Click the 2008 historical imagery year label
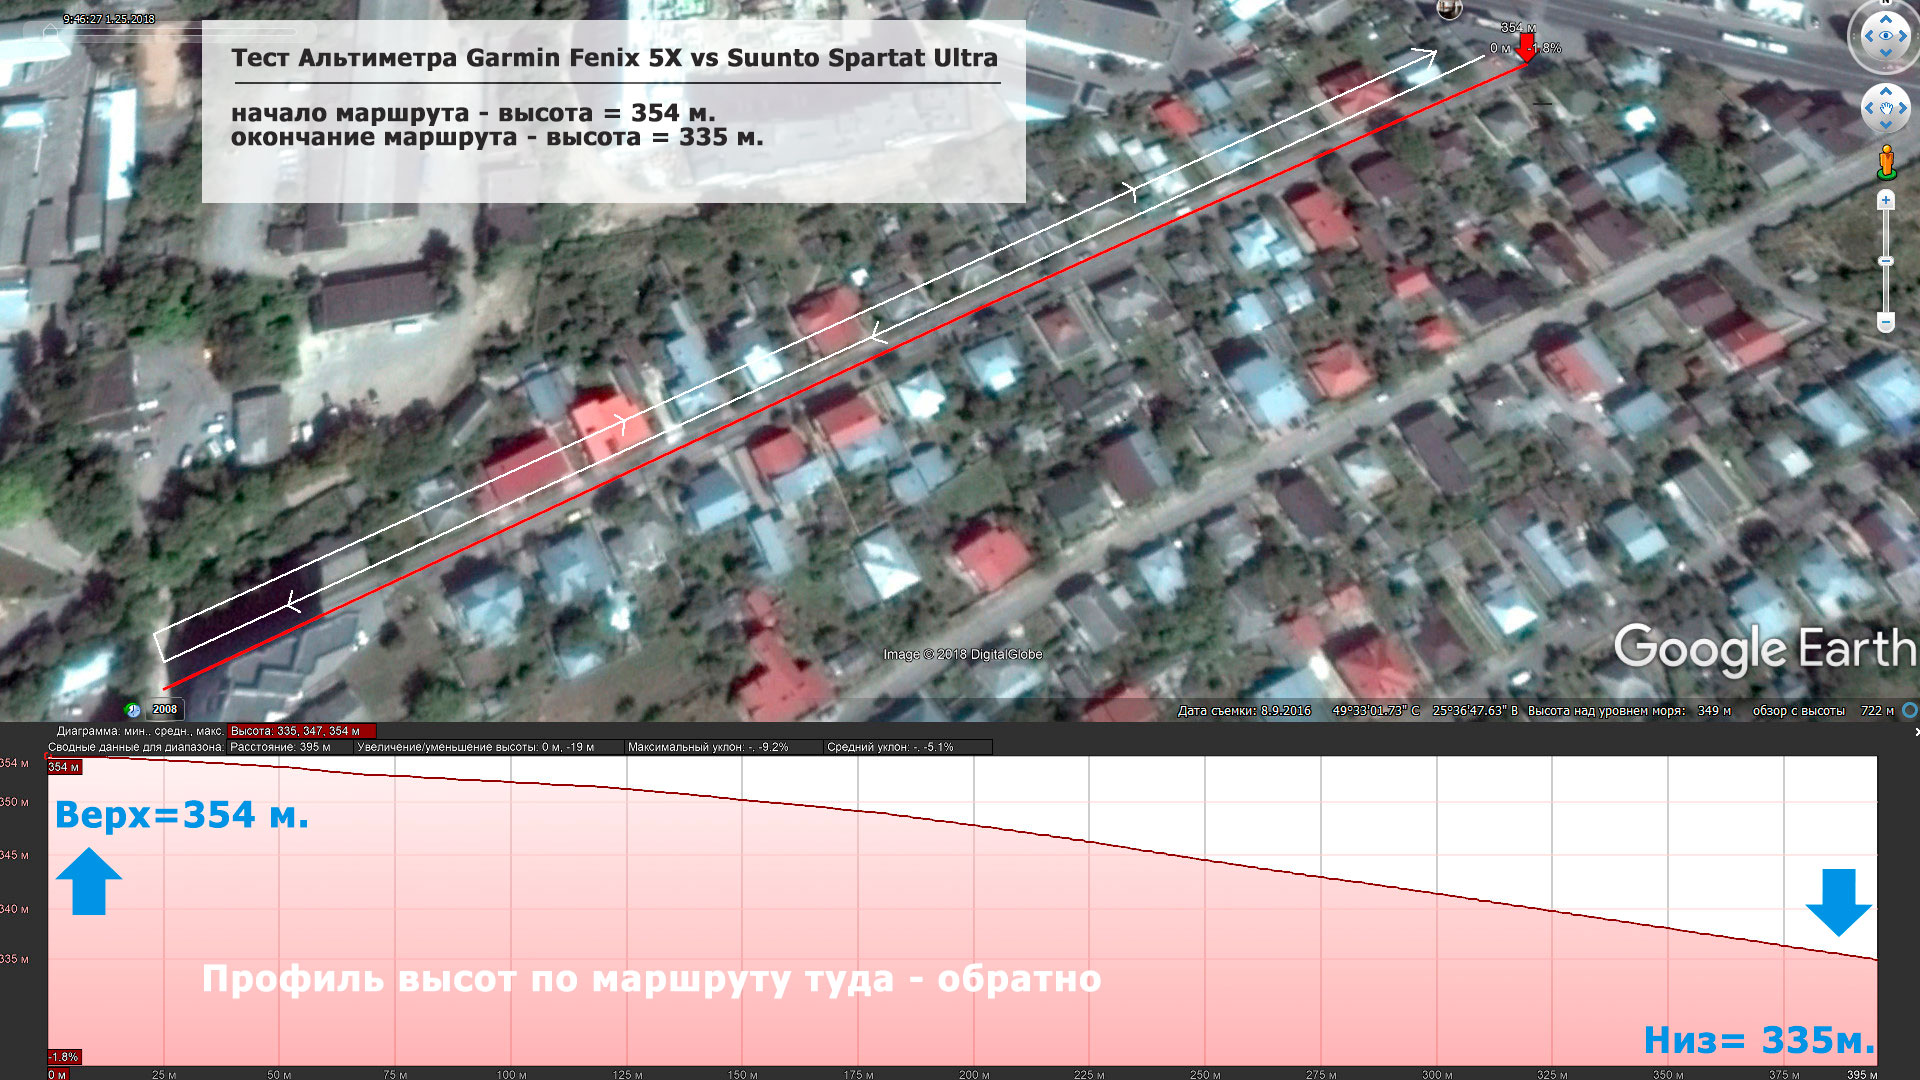1920x1080 pixels. pos(165,710)
